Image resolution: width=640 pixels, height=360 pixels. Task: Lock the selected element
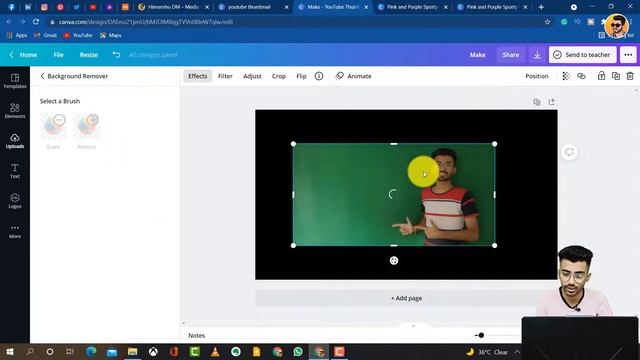click(601, 76)
